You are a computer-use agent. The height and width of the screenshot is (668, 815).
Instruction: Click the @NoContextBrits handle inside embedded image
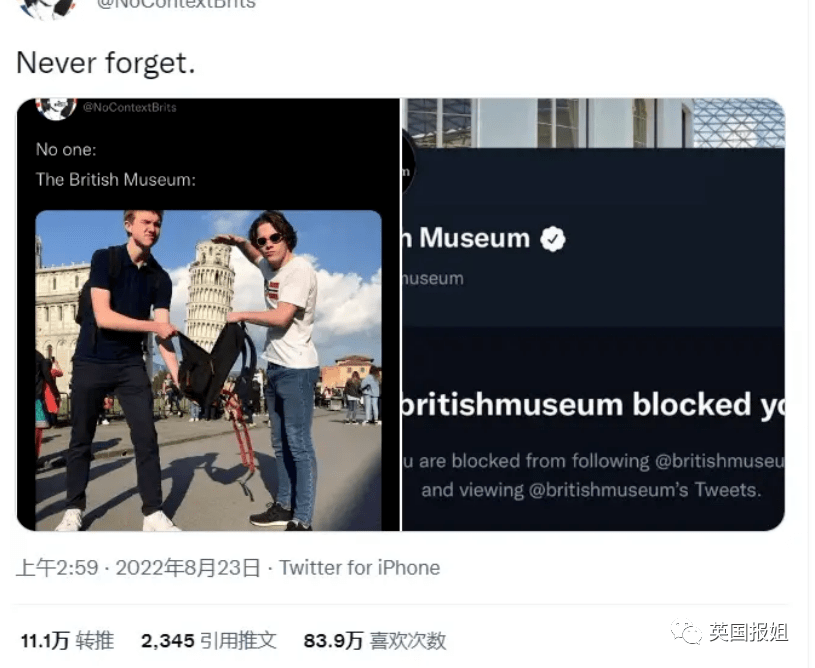point(130,108)
